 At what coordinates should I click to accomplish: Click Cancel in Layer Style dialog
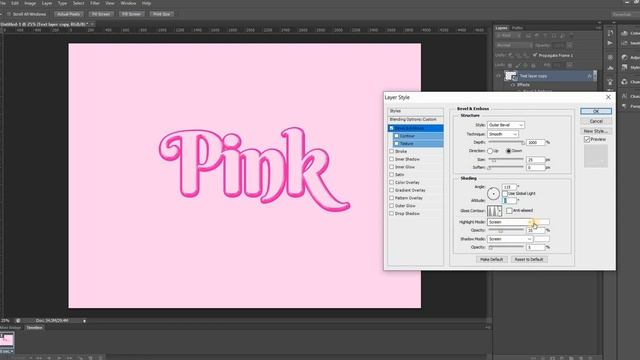596,121
